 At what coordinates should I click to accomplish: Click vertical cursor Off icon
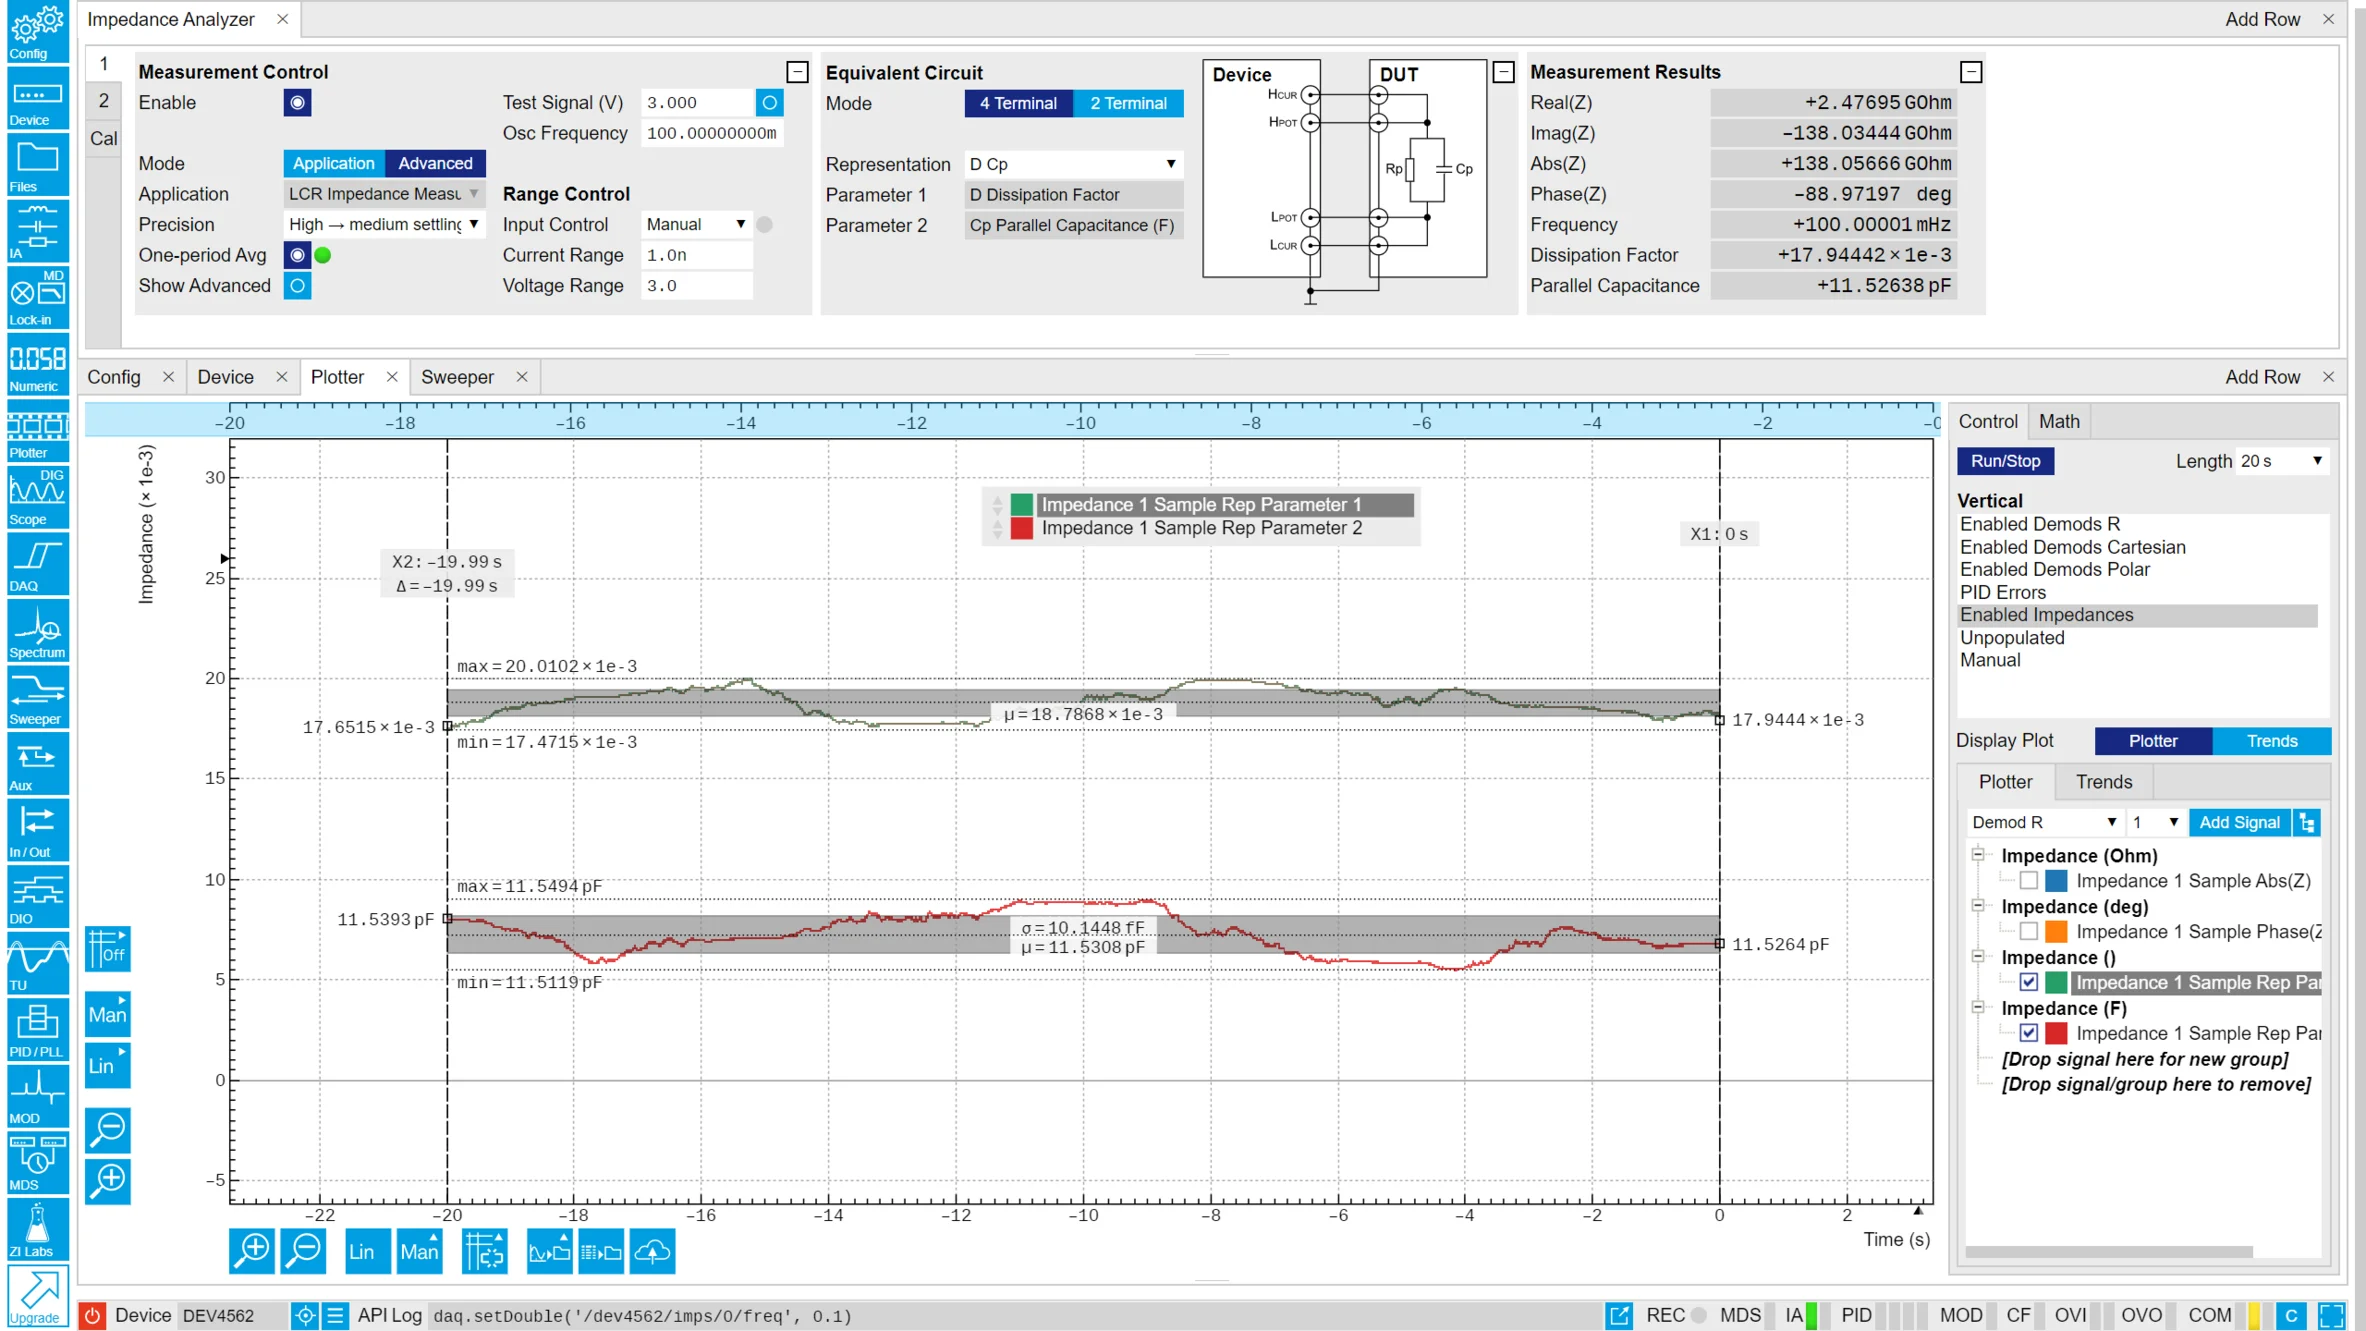coord(108,949)
